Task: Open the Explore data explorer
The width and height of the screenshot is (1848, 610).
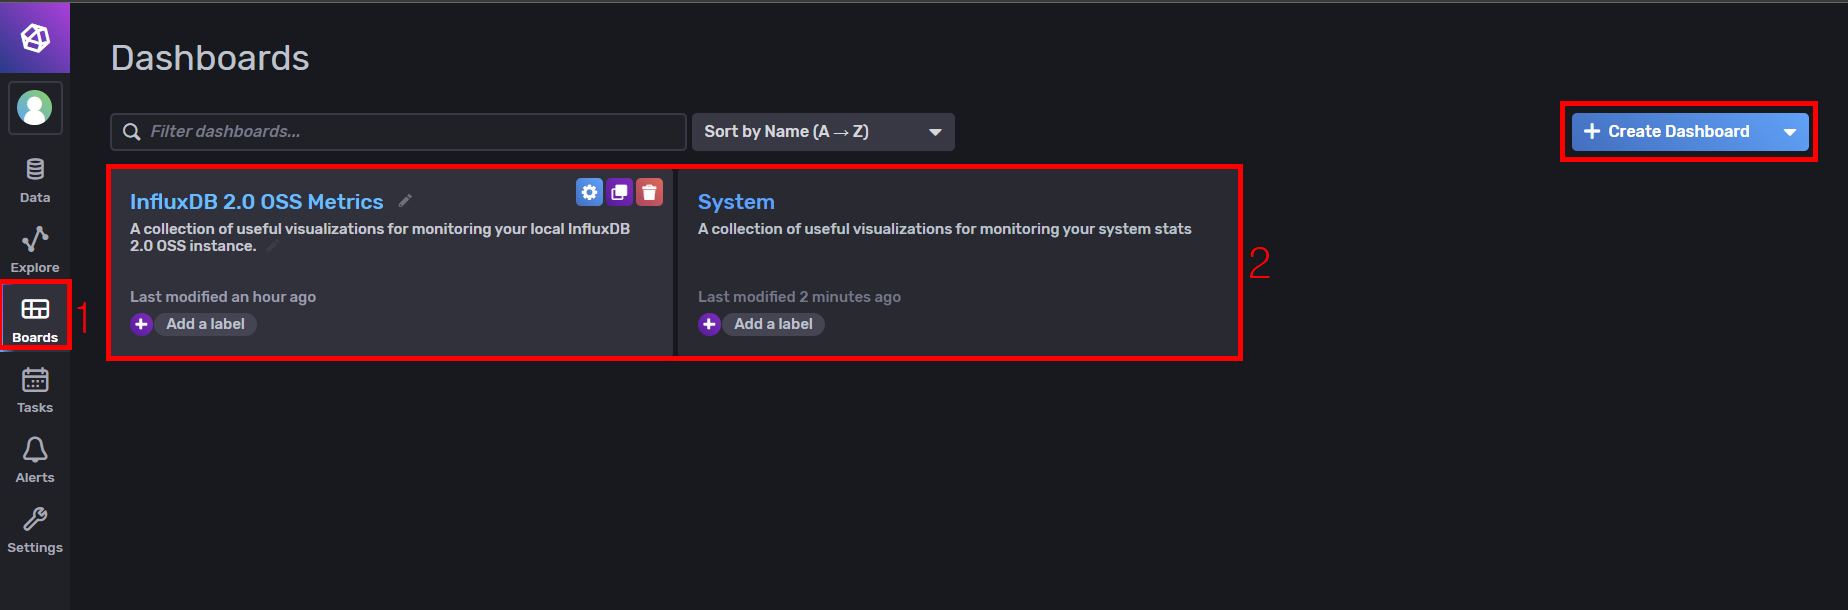Action: pos(35,251)
